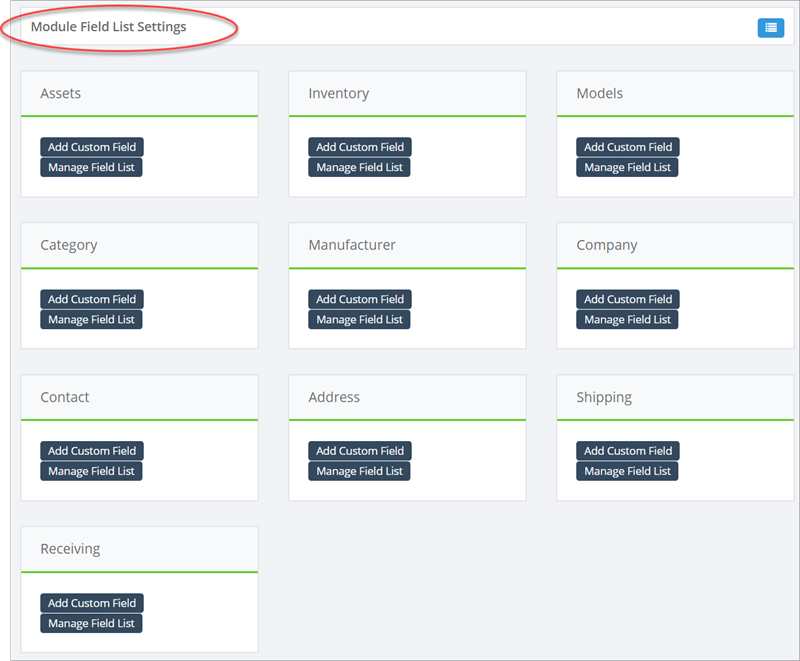The width and height of the screenshot is (800, 661).
Task: Add a custom field to Receiving
Action: [92, 603]
